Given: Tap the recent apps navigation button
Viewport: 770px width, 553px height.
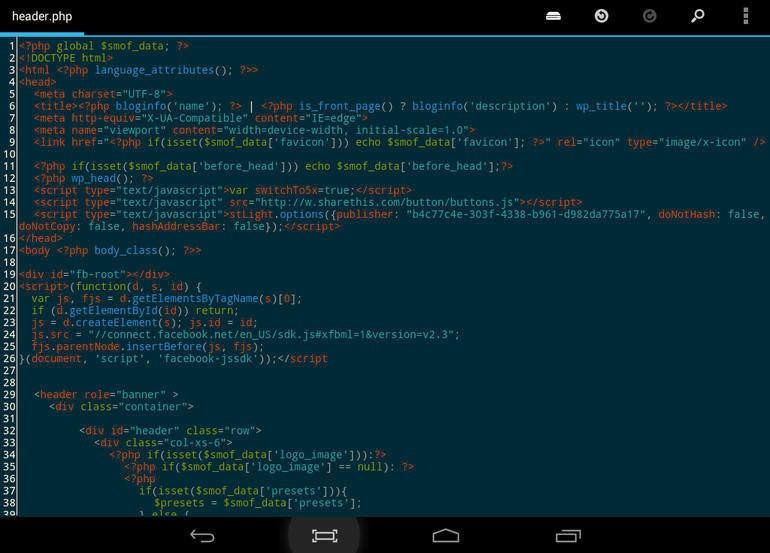Looking at the screenshot, I should point(568,536).
